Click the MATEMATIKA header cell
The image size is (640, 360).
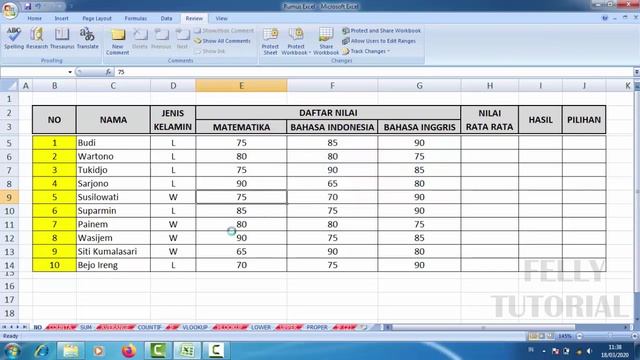[241, 127]
